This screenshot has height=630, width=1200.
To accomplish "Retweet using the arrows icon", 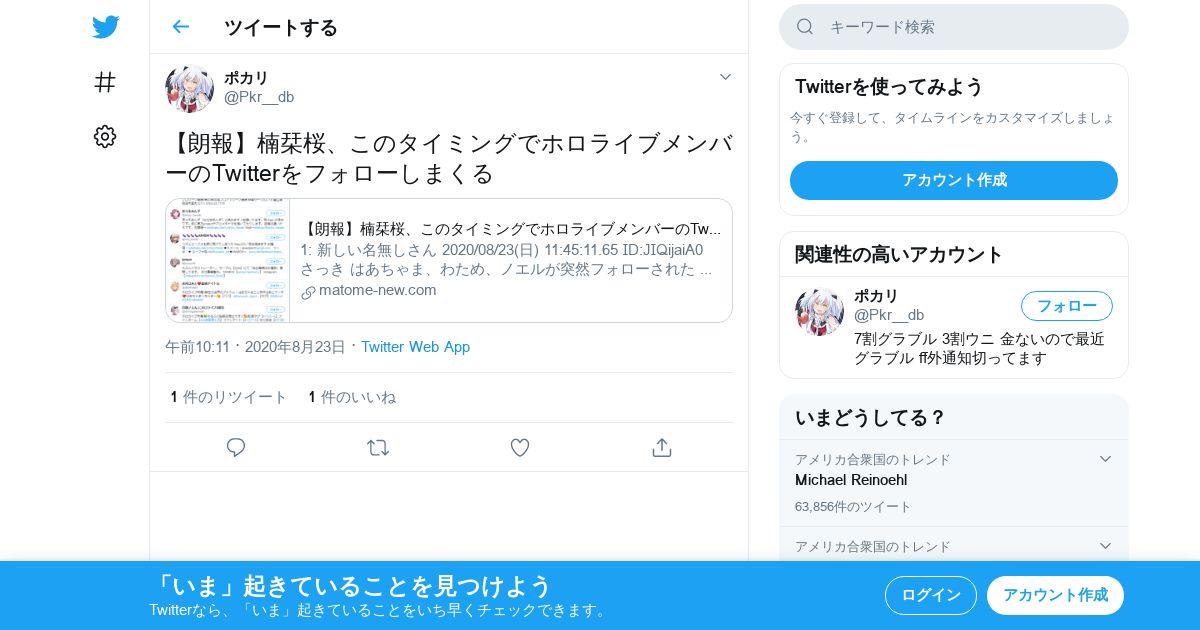I will point(378,448).
